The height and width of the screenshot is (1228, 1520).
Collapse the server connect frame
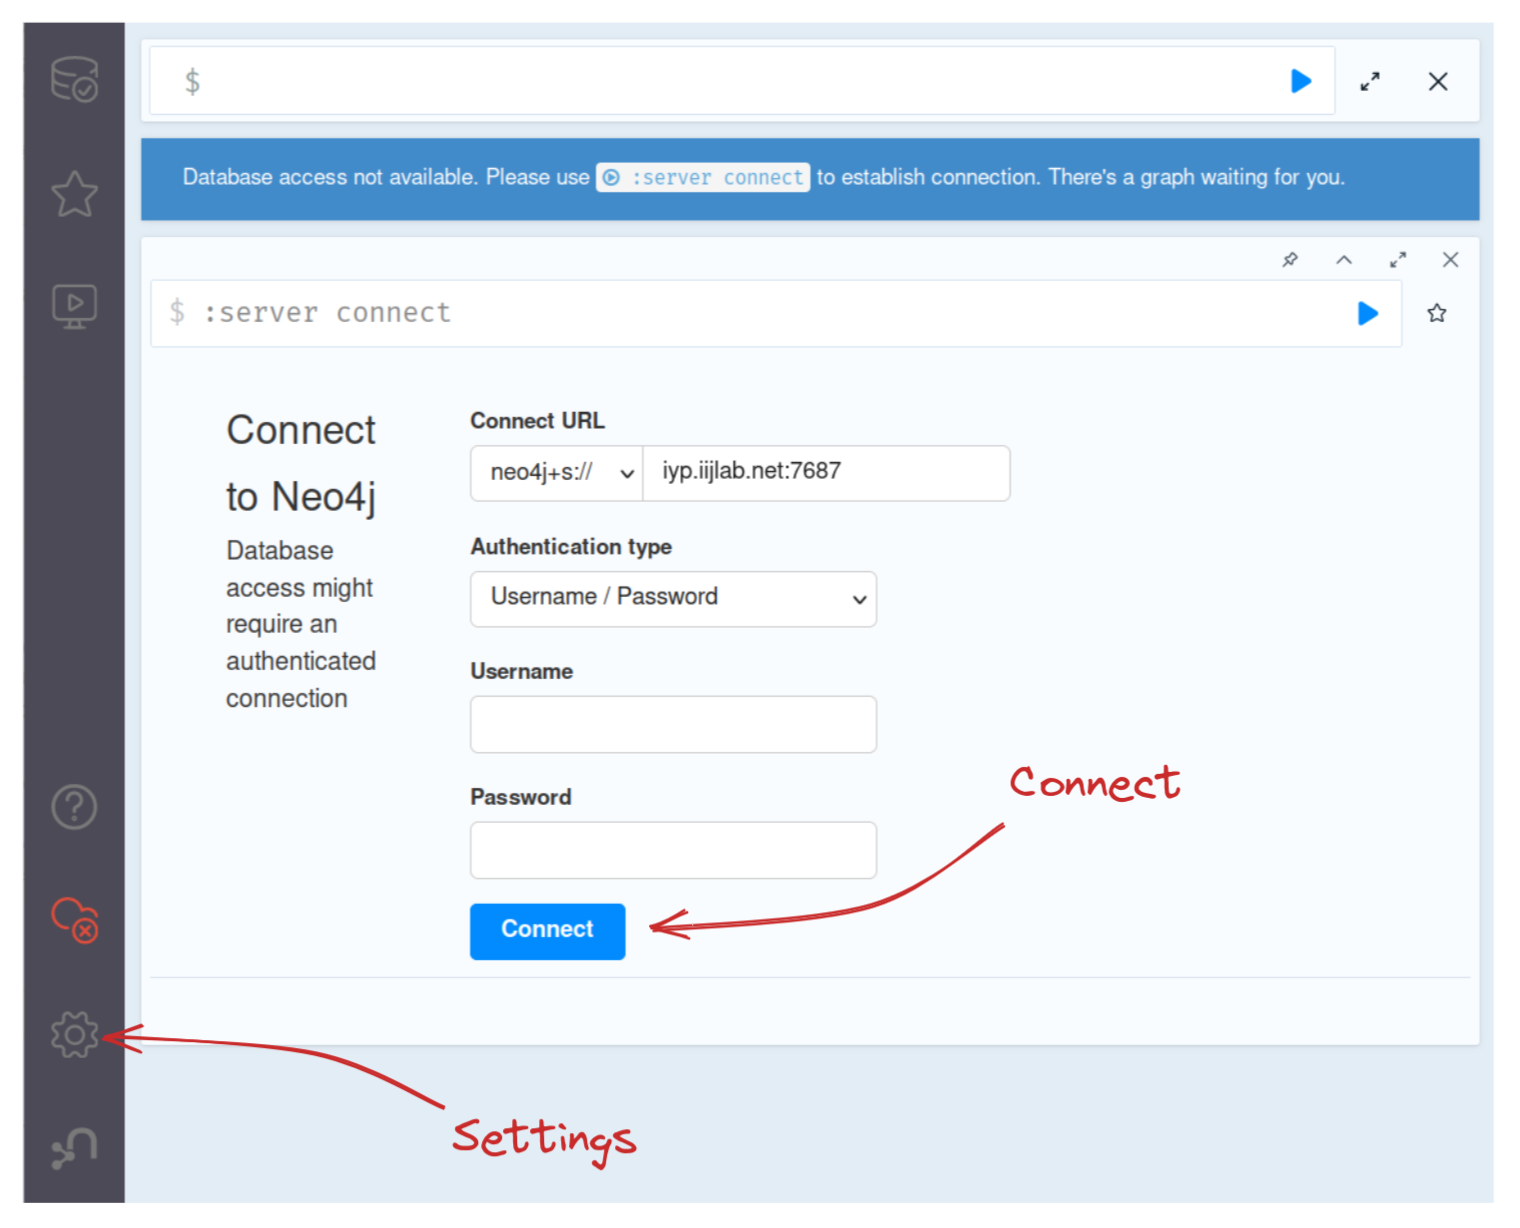point(1344,260)
